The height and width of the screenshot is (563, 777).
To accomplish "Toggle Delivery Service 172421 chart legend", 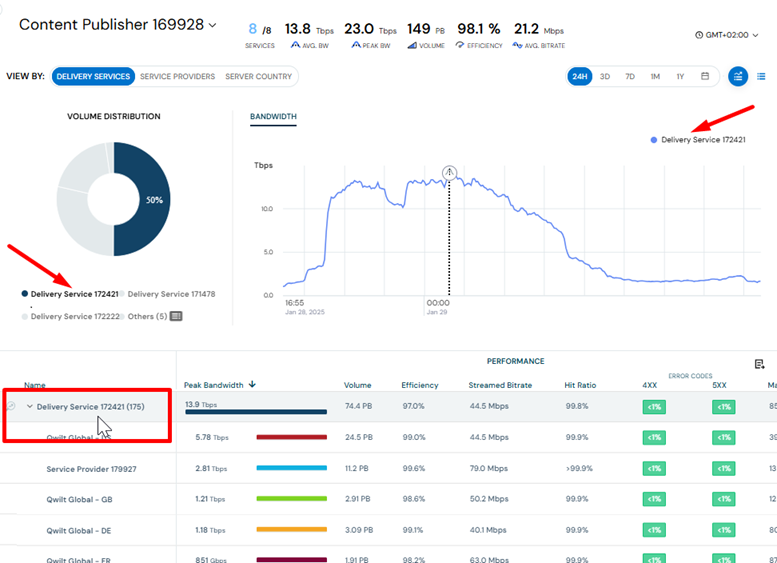I will click(x=698, y=140).
